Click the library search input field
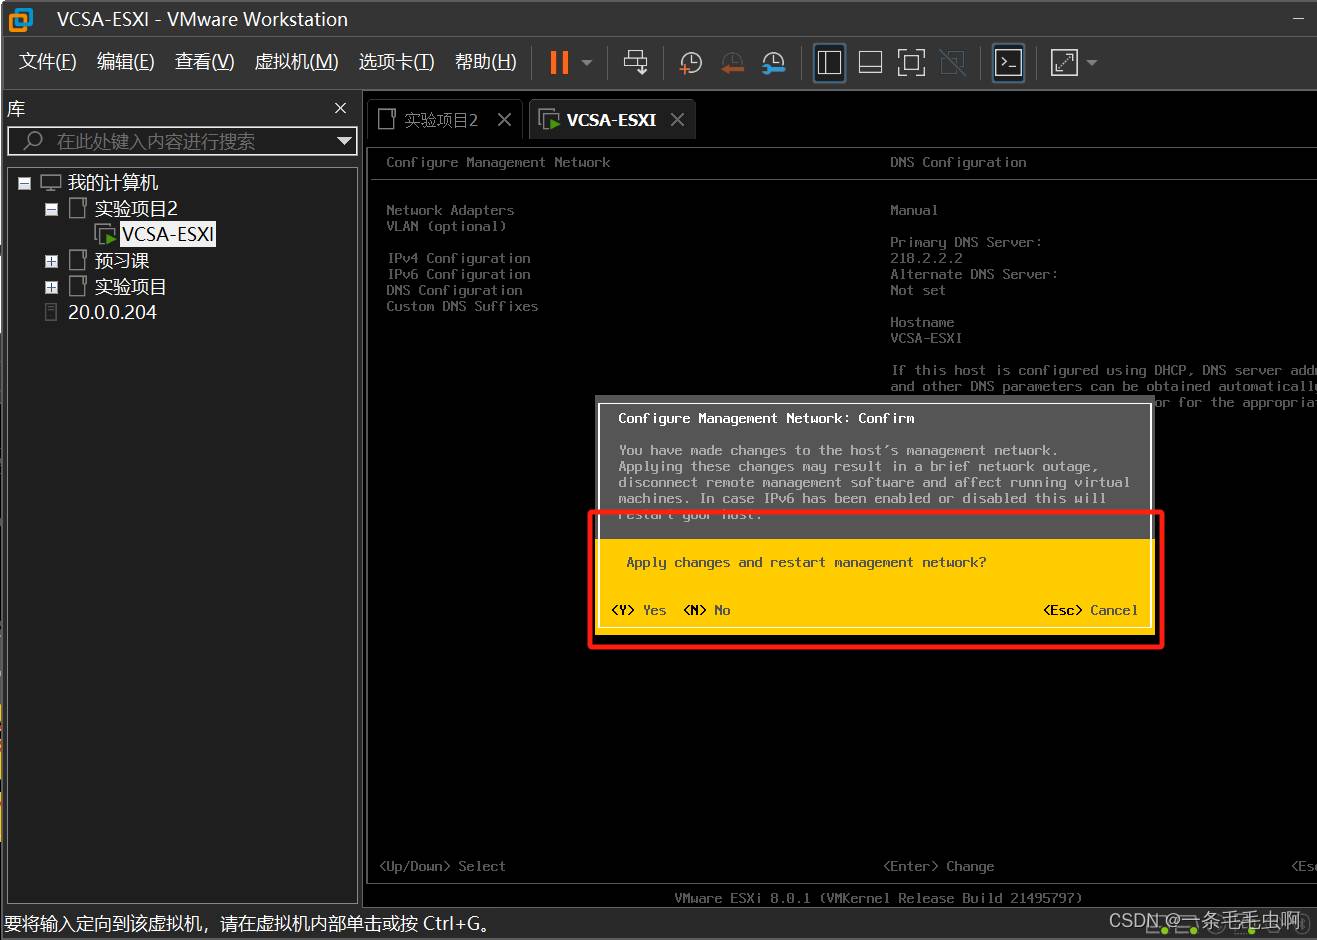The height and width of the screenshot is (940, 1317). tap(180, 141)
